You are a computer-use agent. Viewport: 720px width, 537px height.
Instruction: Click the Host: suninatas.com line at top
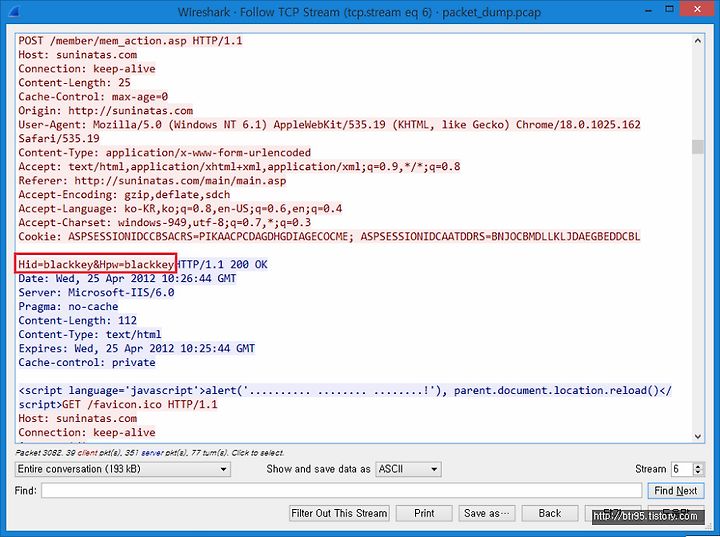(78, 55)
